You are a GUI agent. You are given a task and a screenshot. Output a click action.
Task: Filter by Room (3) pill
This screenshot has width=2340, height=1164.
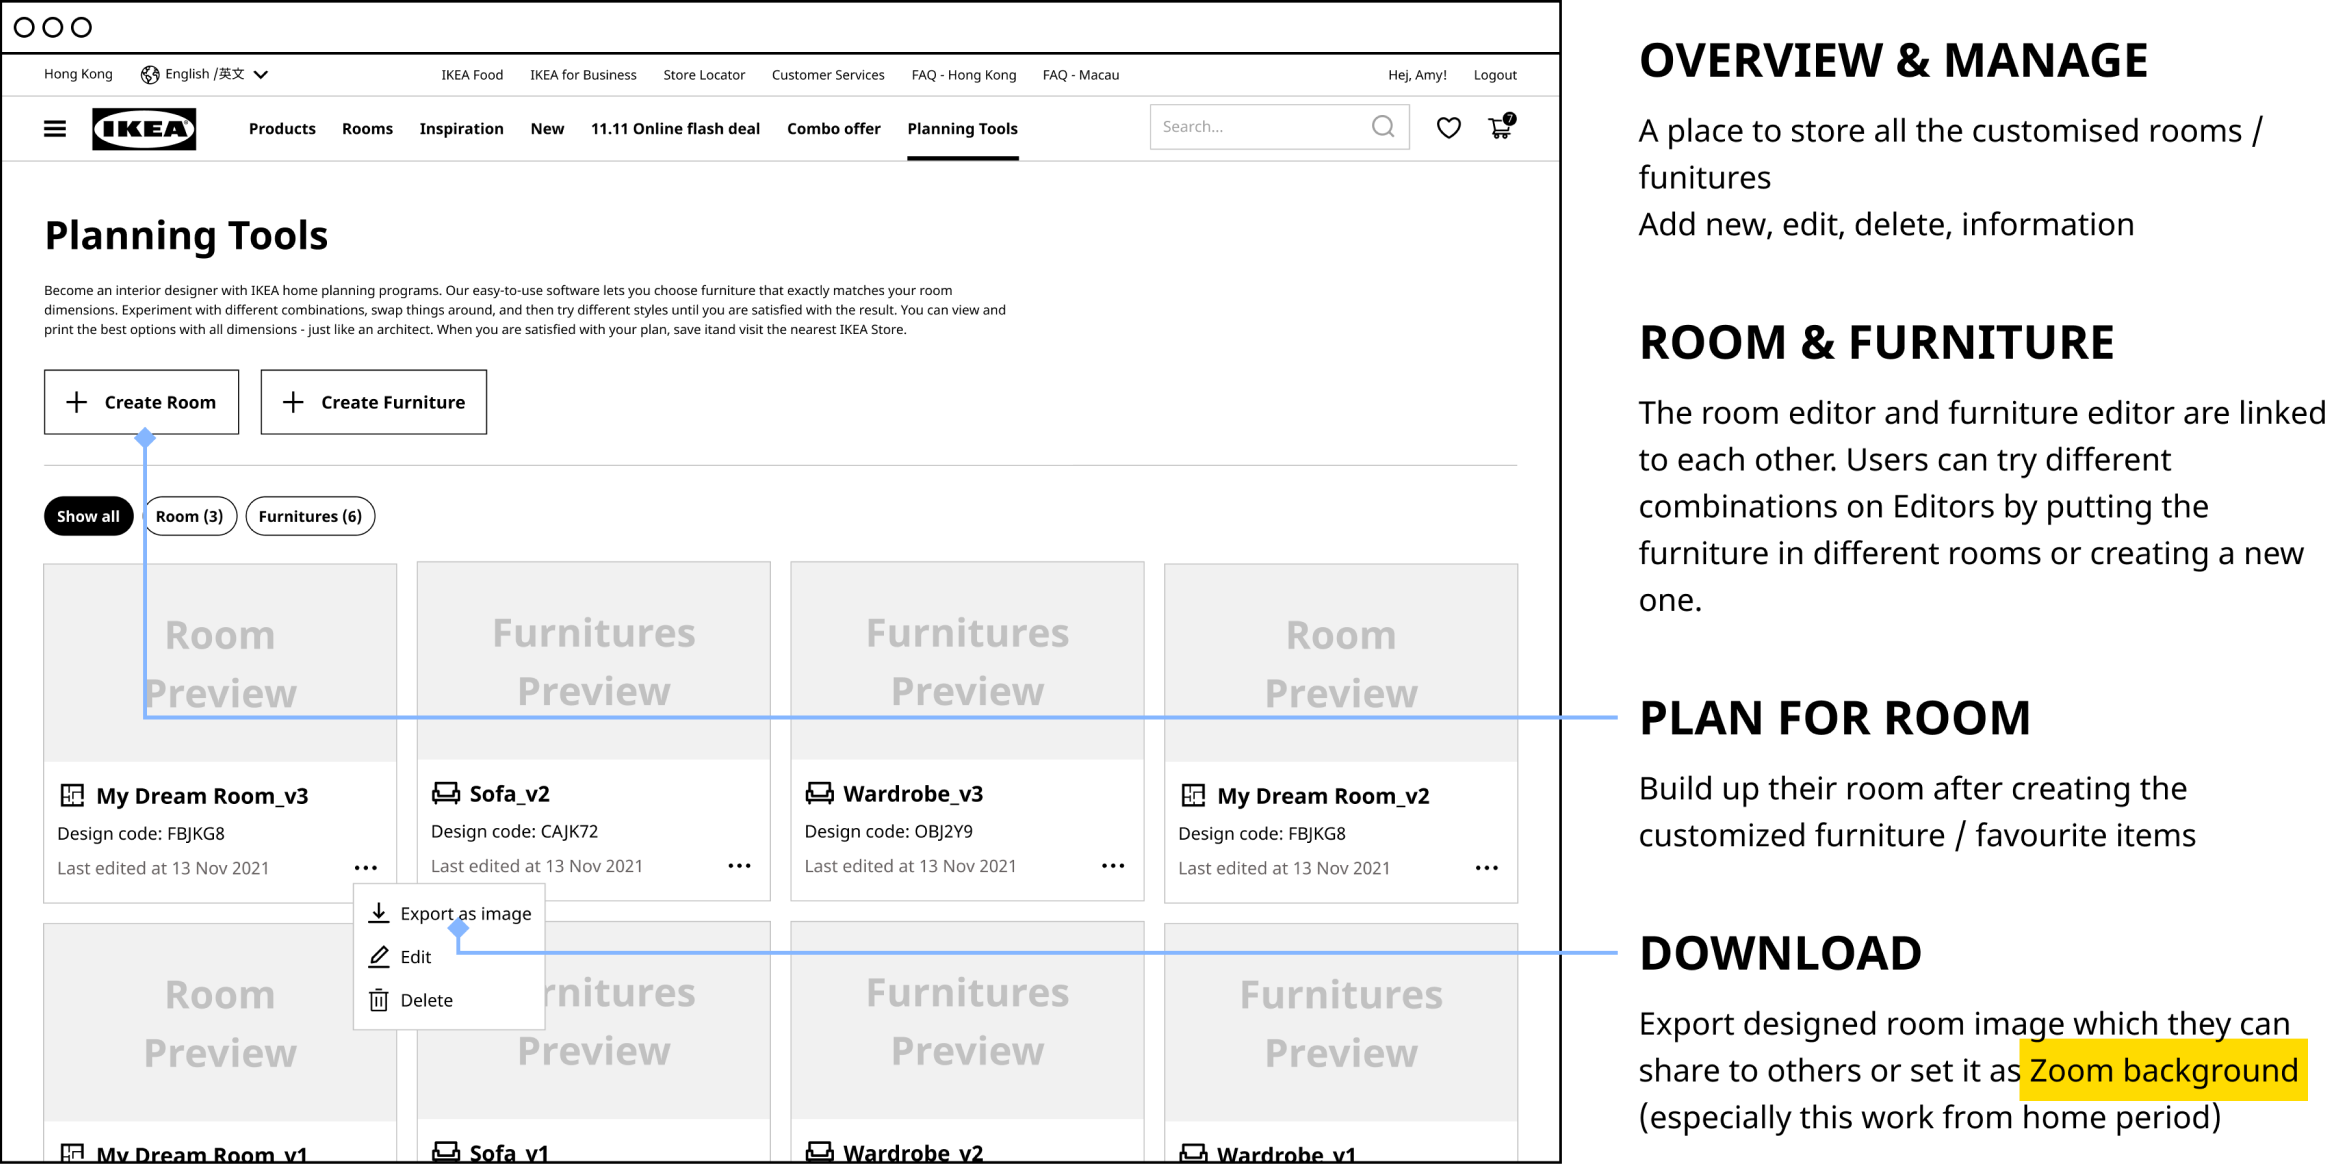tap(190, 516)
